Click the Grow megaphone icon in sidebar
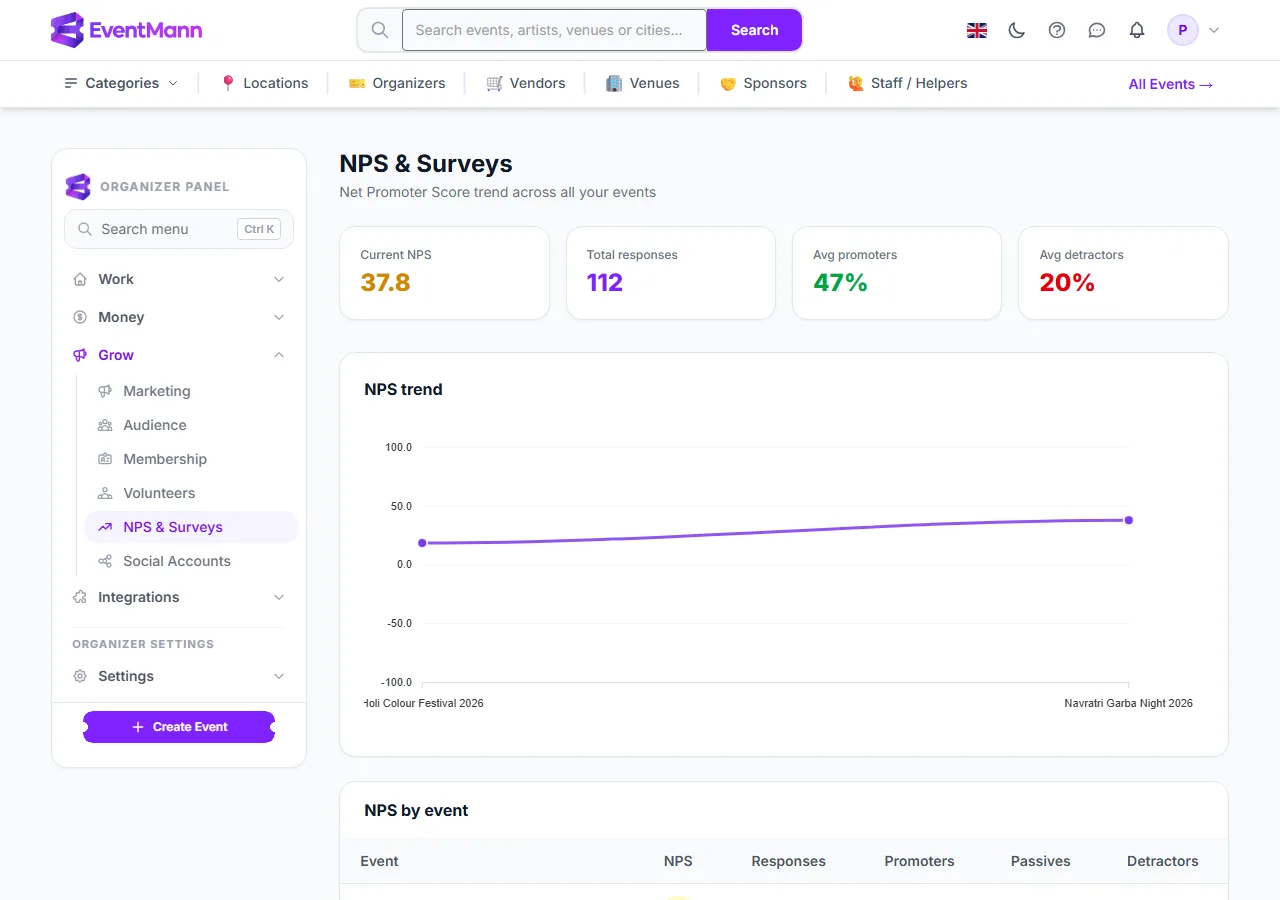1280x900 pixels. [x=80, y=355]
